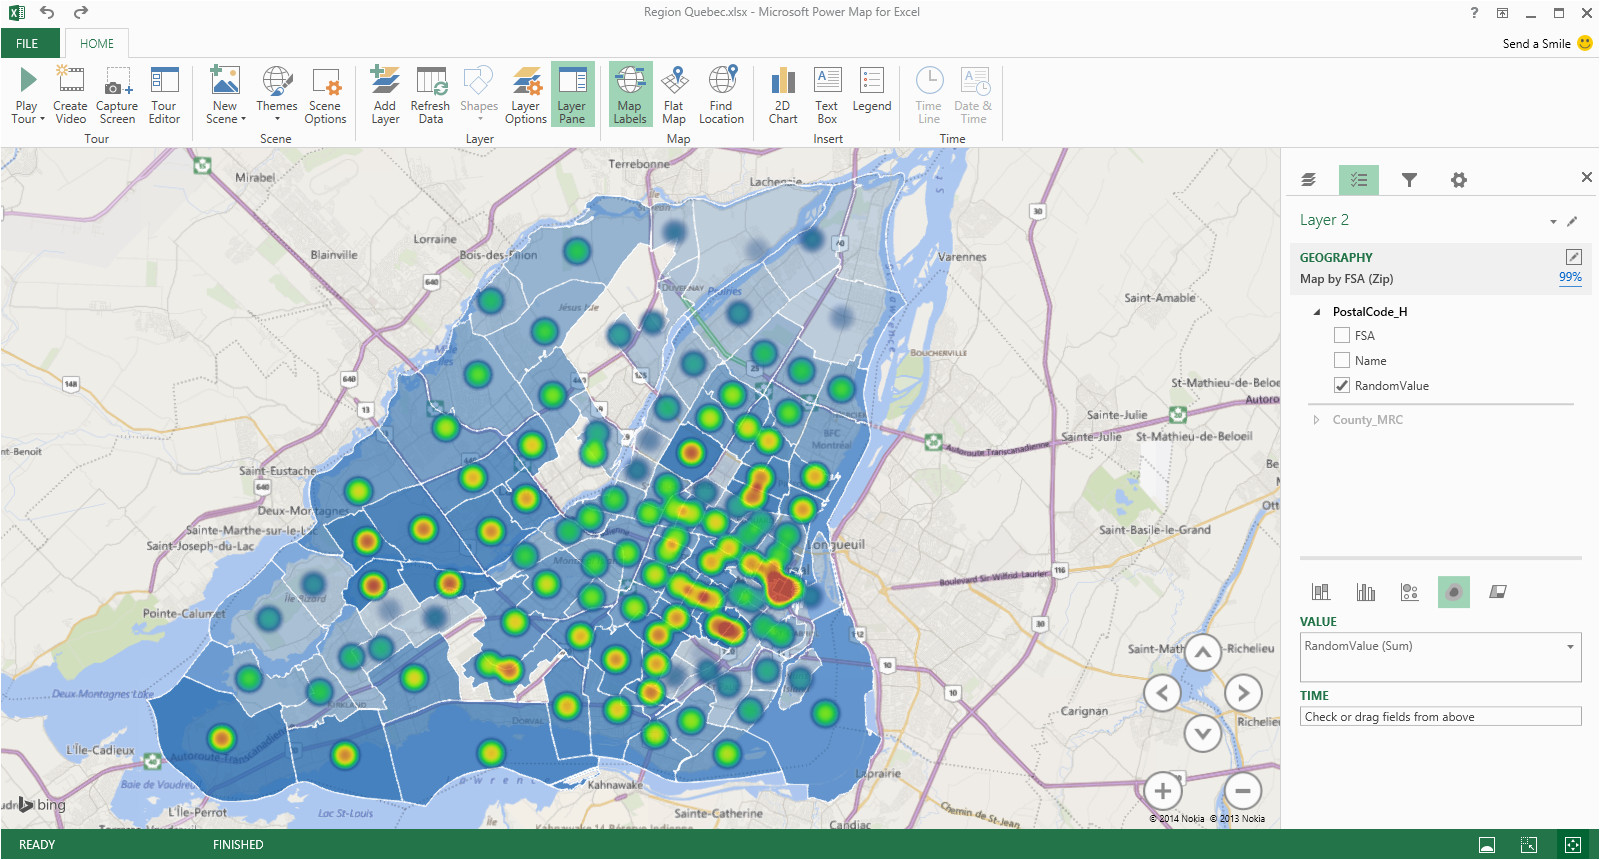Close the Layer Pane

click(x=1586, y=177)
